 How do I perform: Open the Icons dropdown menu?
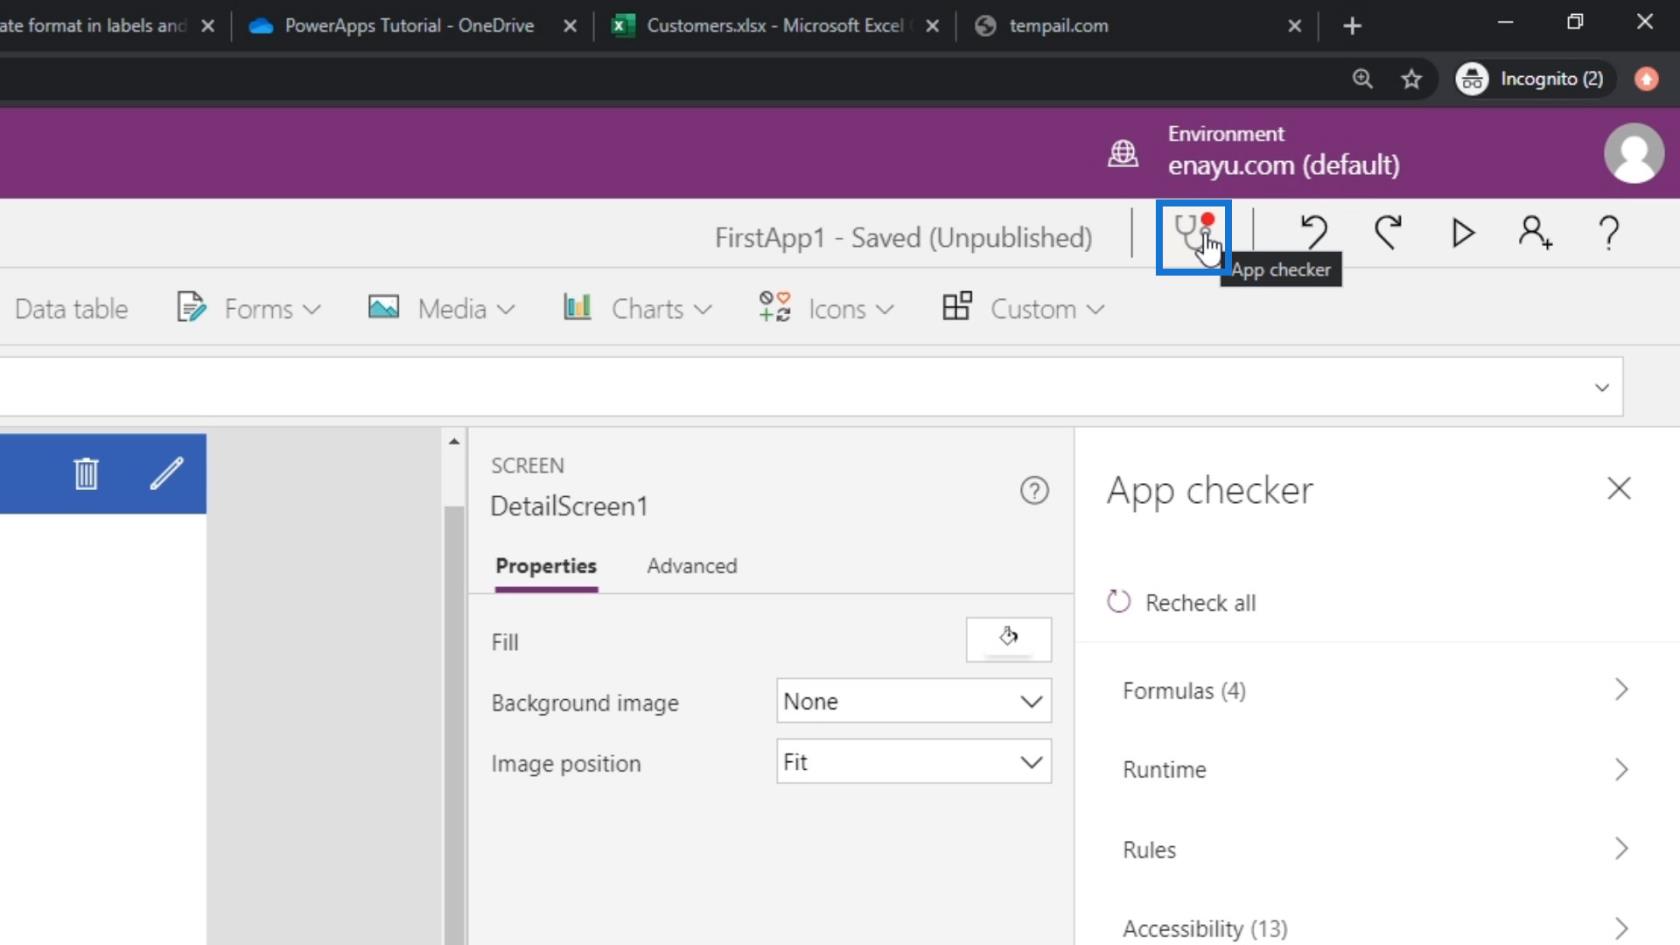(825, 308)
